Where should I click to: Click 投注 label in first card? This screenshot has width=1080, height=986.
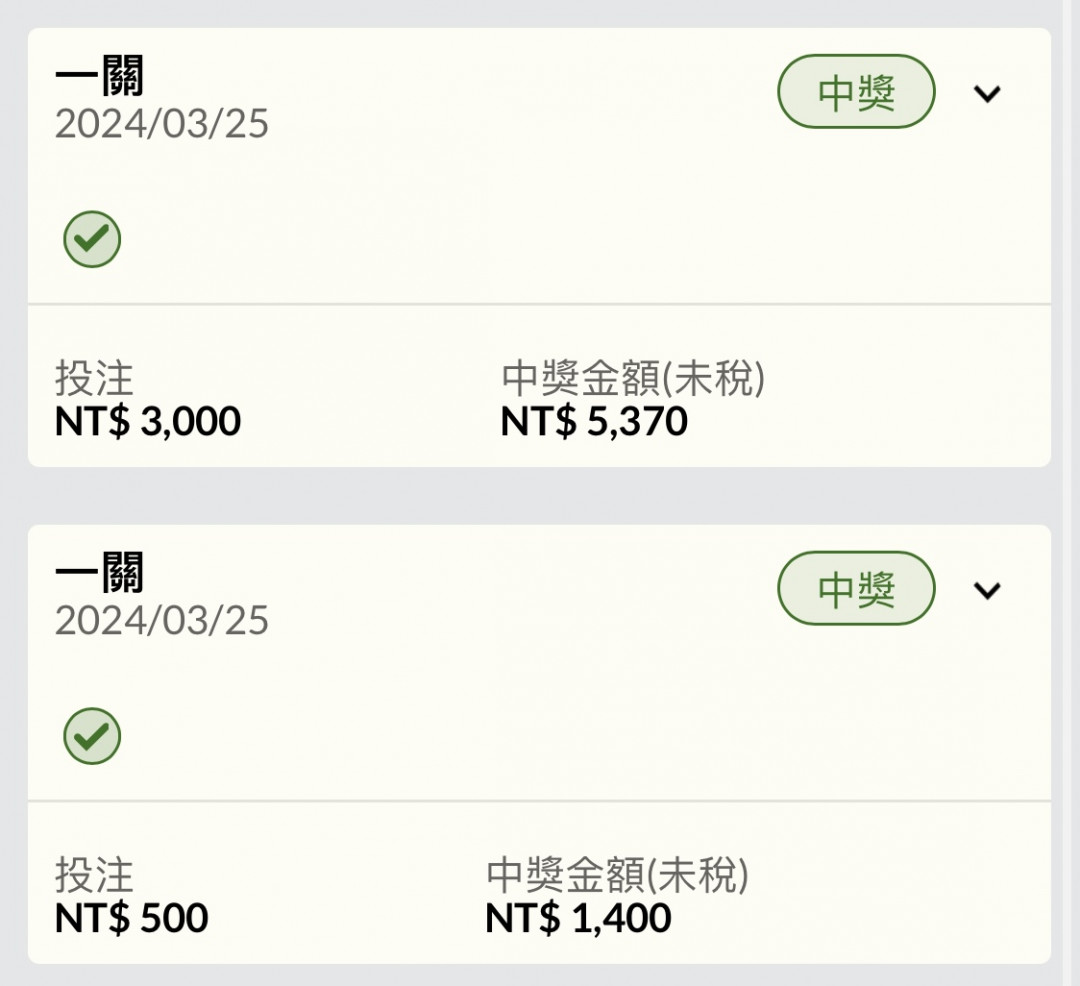click(x=94, y=378)
